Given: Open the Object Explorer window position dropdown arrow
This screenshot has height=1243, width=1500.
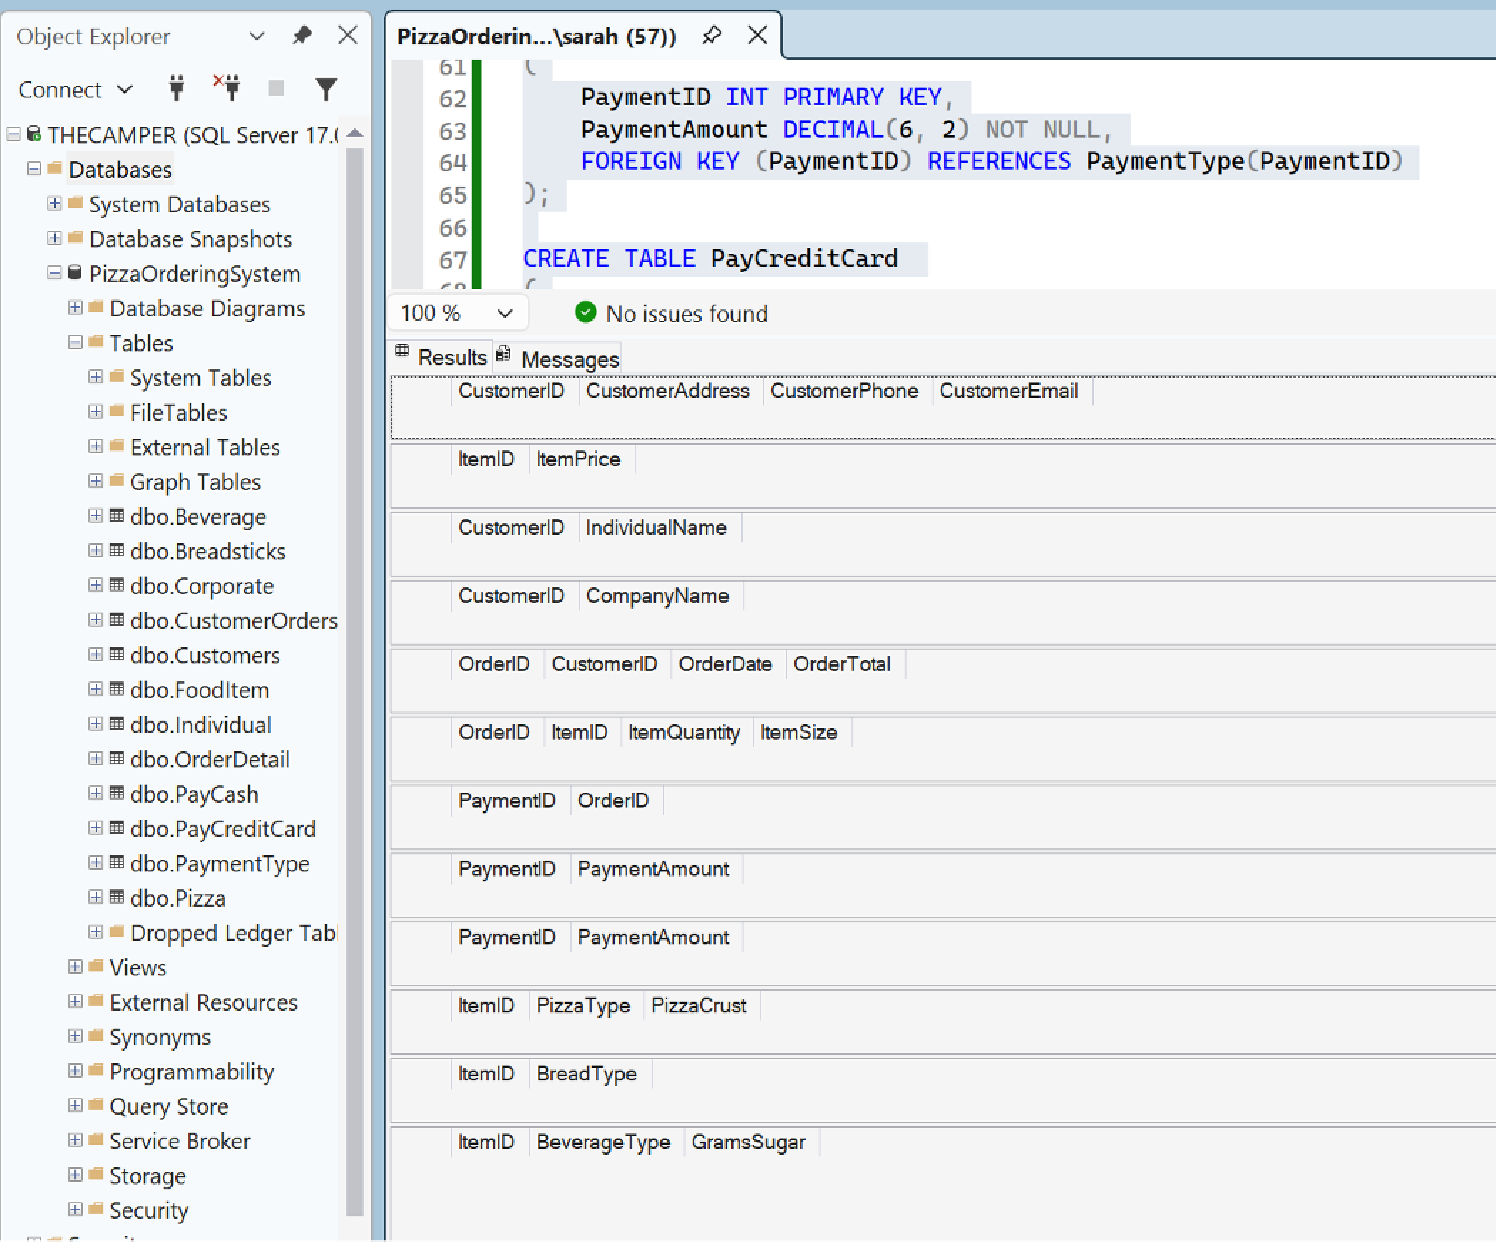Looking at the screenshot, I should click(257, 36).
